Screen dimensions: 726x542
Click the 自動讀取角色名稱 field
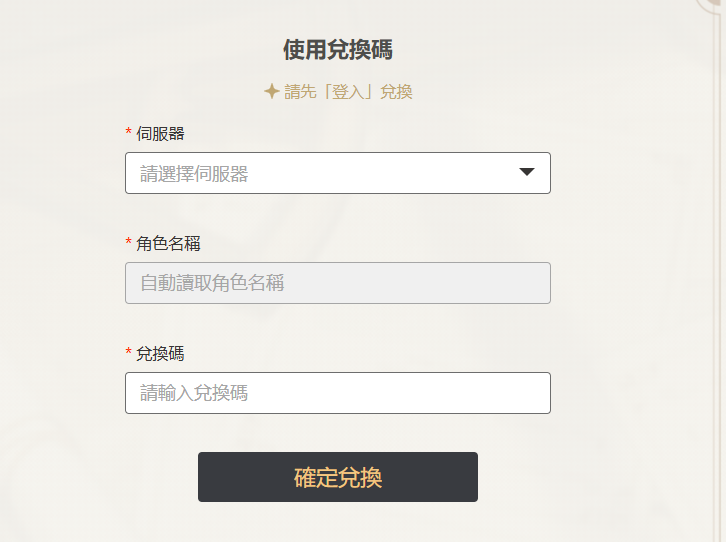[338, 283]
